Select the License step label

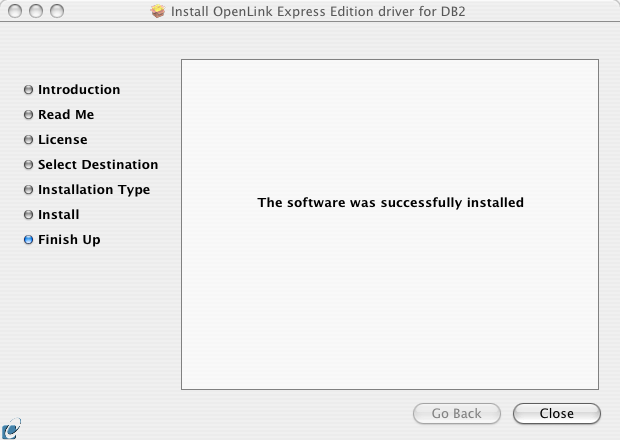tap(62, 140)
